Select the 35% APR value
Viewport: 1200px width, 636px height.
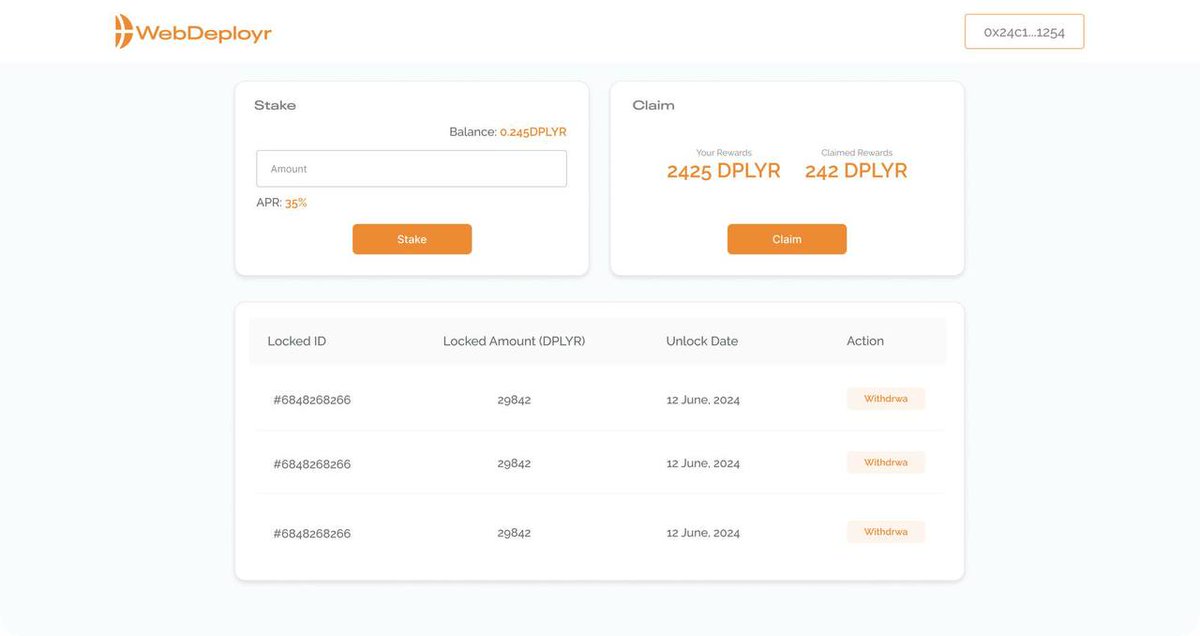click(x=296, y=202)
